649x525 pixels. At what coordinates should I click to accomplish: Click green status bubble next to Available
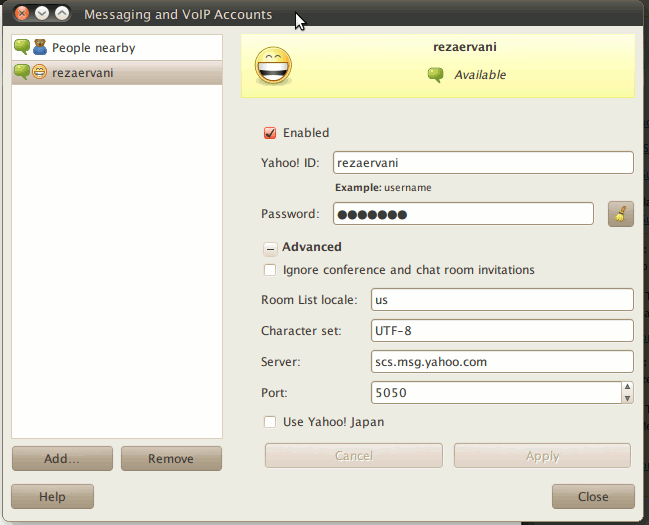(x=435, y=75)
